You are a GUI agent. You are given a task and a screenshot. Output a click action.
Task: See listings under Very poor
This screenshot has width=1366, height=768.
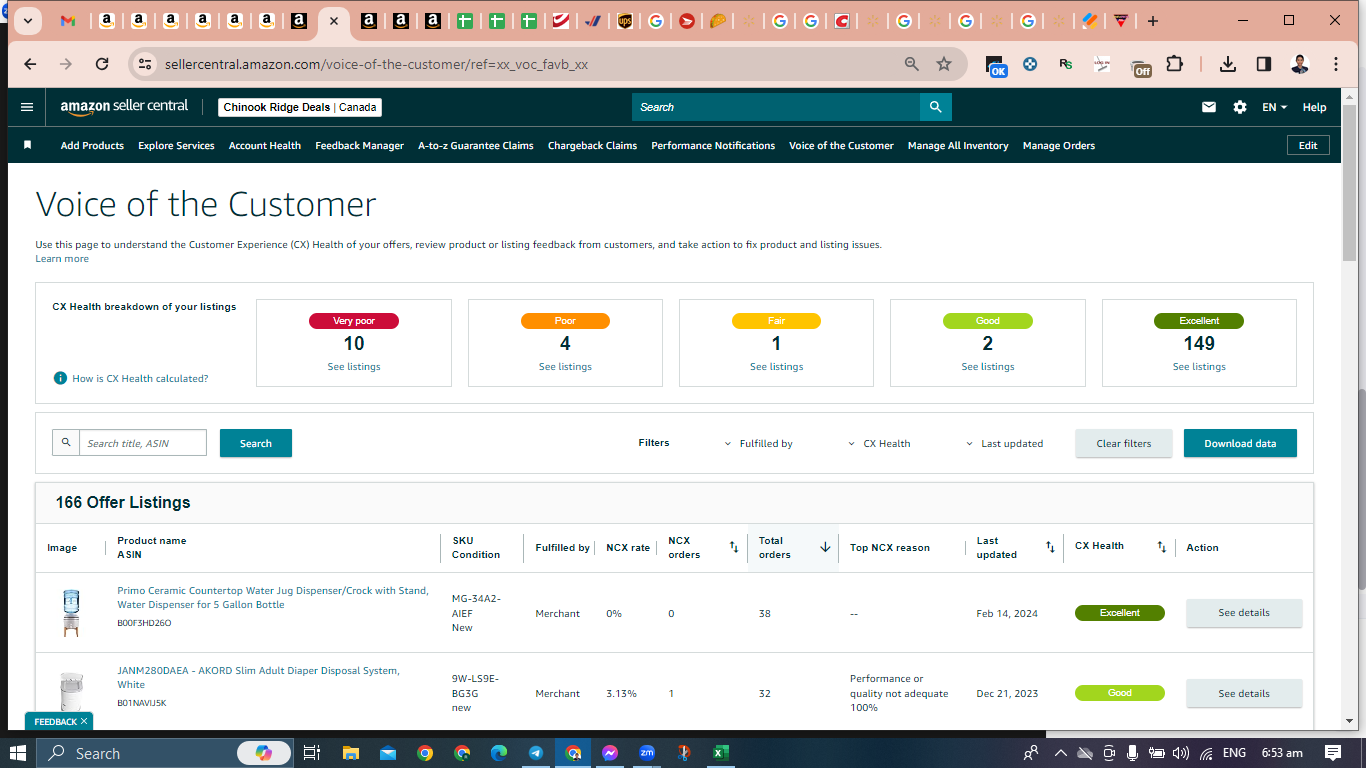tap(354, 367)
